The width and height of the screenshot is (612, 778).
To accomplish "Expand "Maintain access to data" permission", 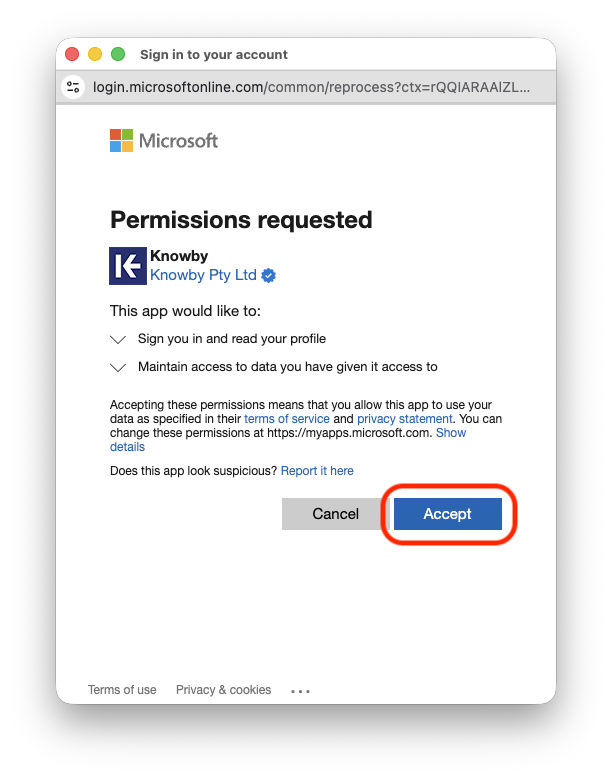I will tap(119, 367).
